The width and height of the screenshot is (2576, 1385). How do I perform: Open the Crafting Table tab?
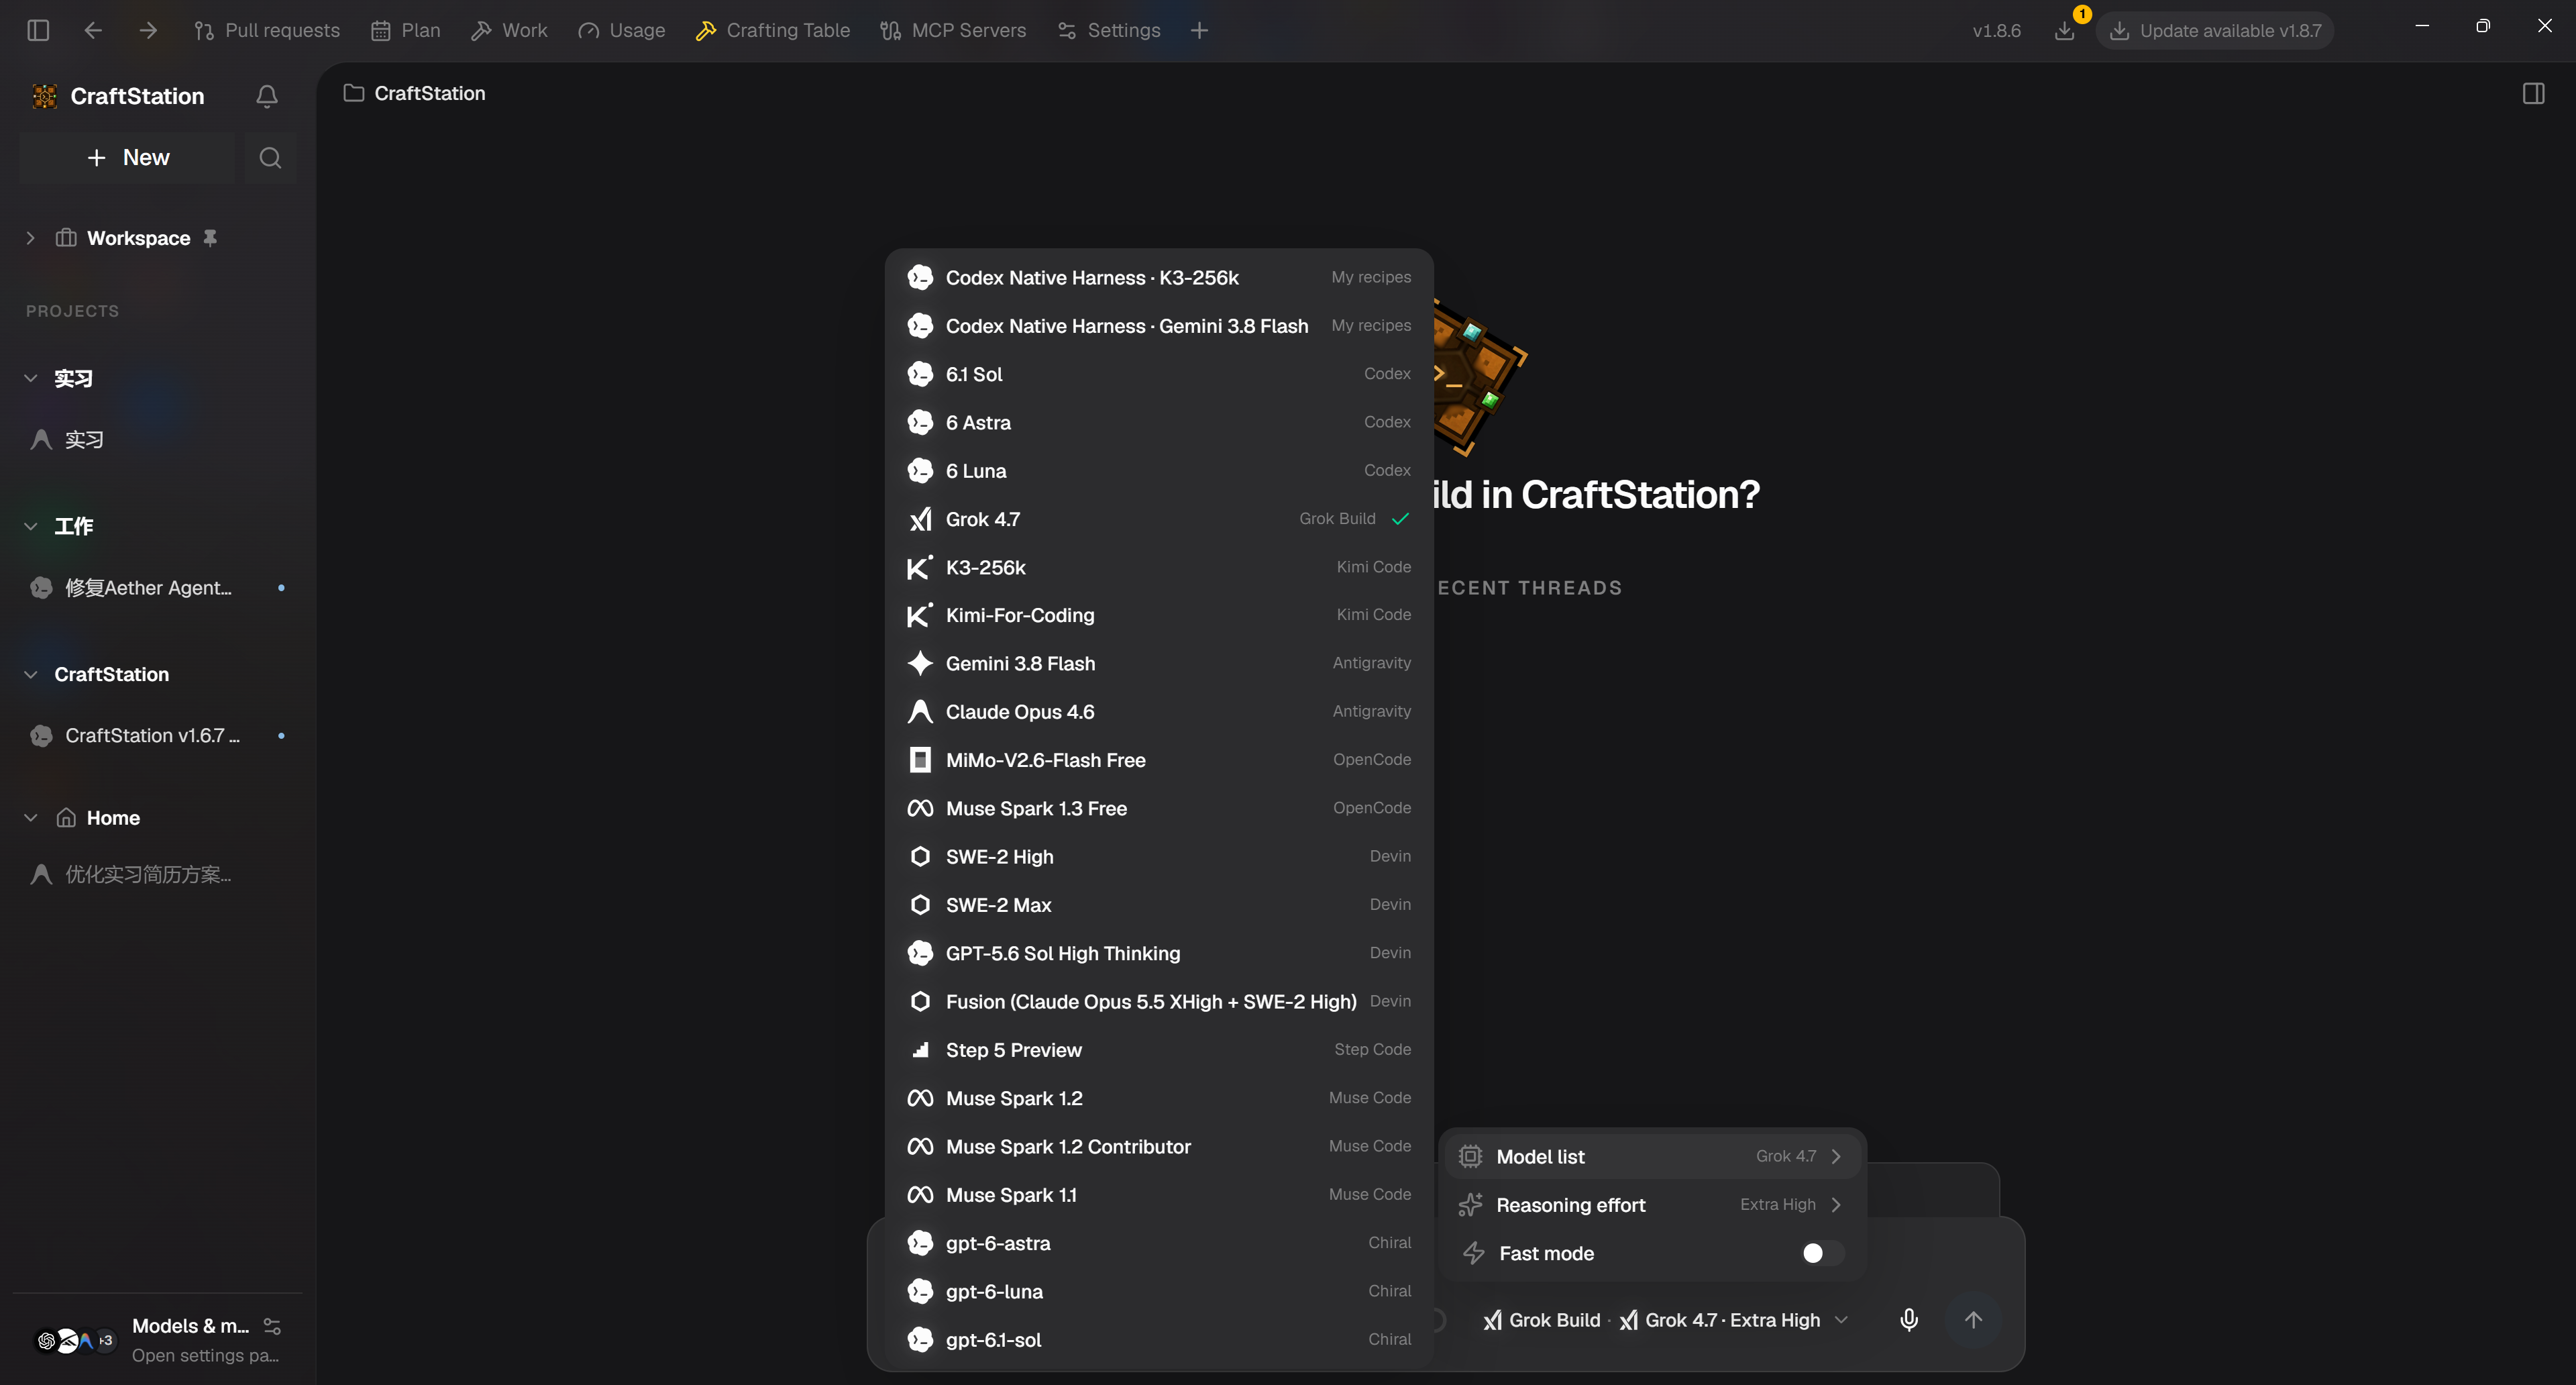773,30
